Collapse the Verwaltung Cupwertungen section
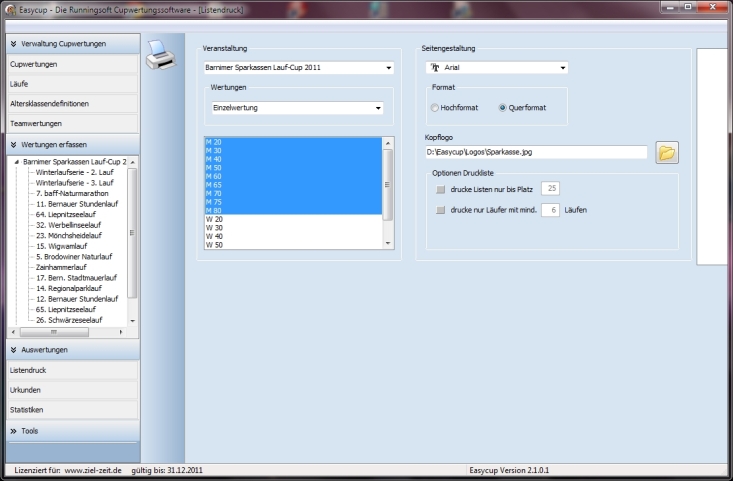 (13, 44)
